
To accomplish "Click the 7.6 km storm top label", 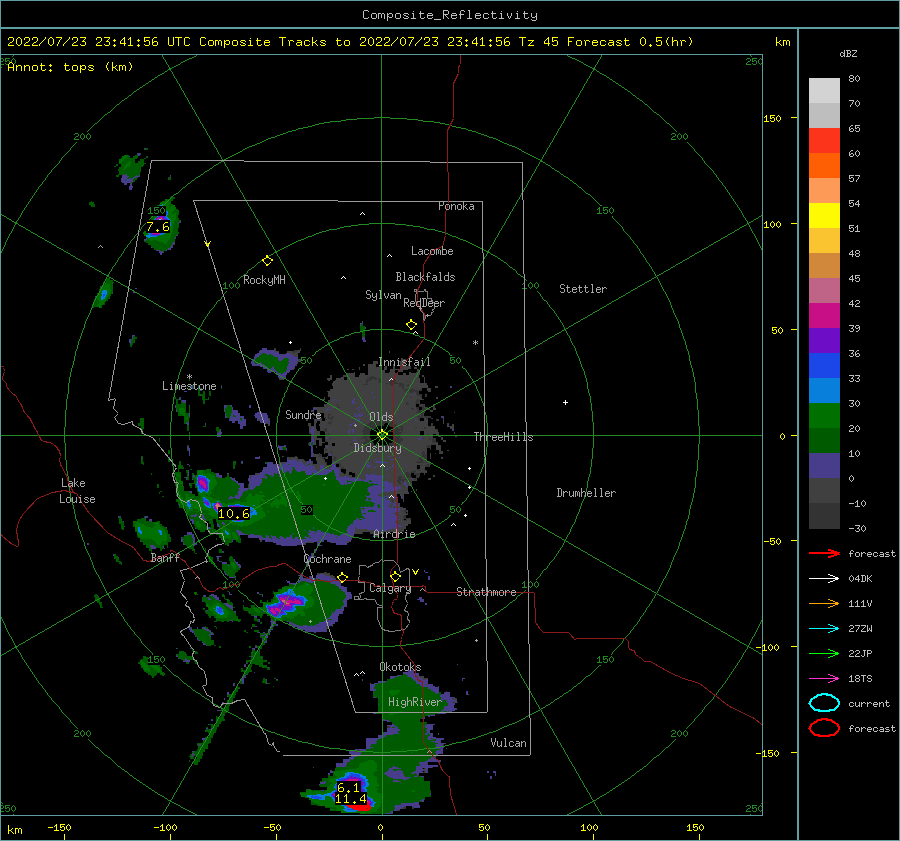I will coord(158,227).
